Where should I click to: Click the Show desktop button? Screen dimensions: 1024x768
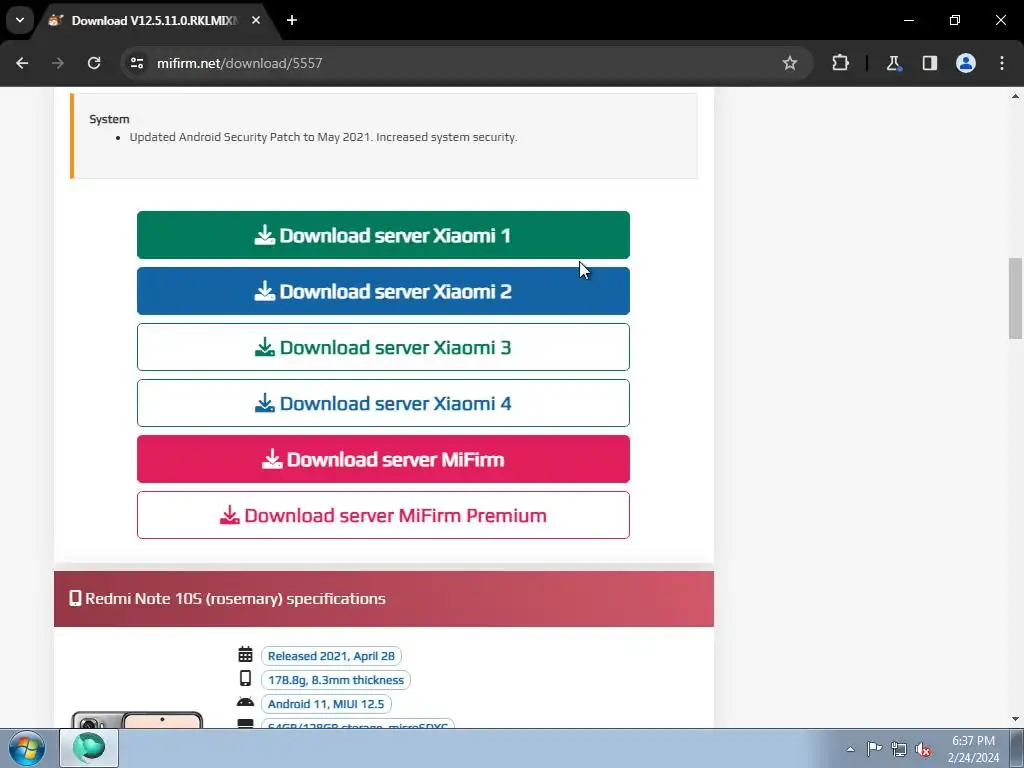point(1017,748)
